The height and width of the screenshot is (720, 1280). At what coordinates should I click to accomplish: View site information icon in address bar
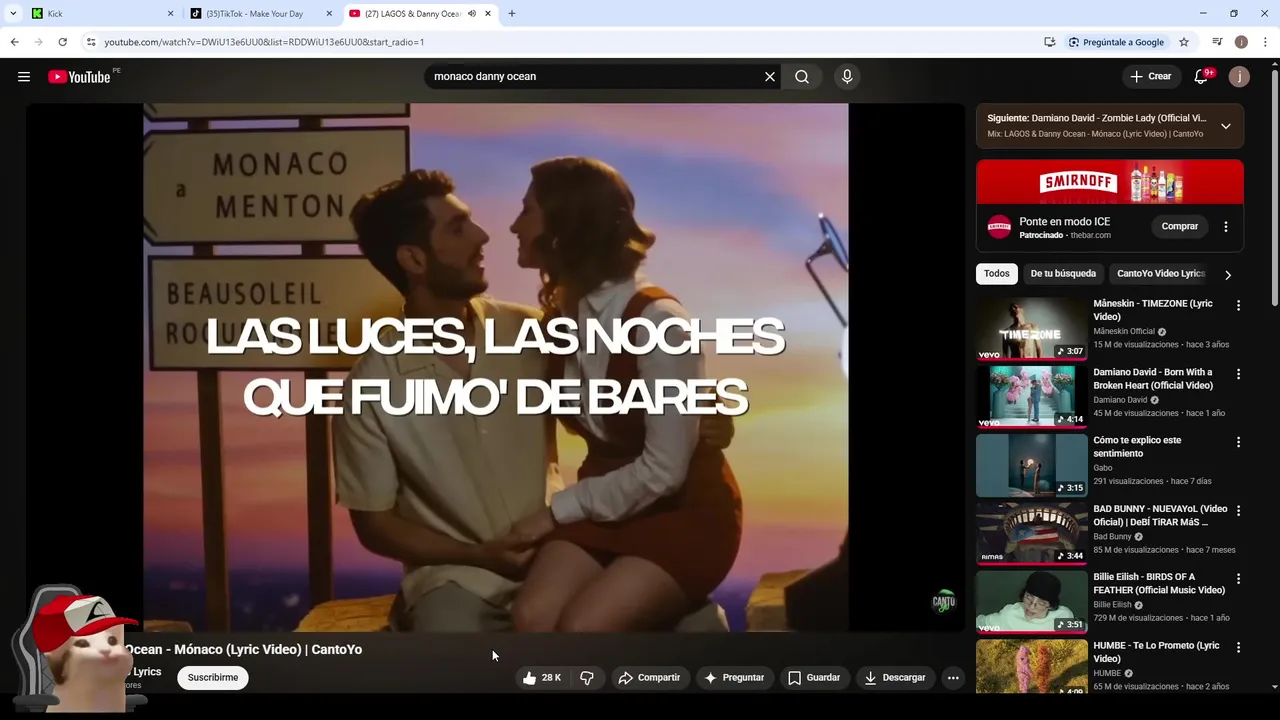(91, 42)
